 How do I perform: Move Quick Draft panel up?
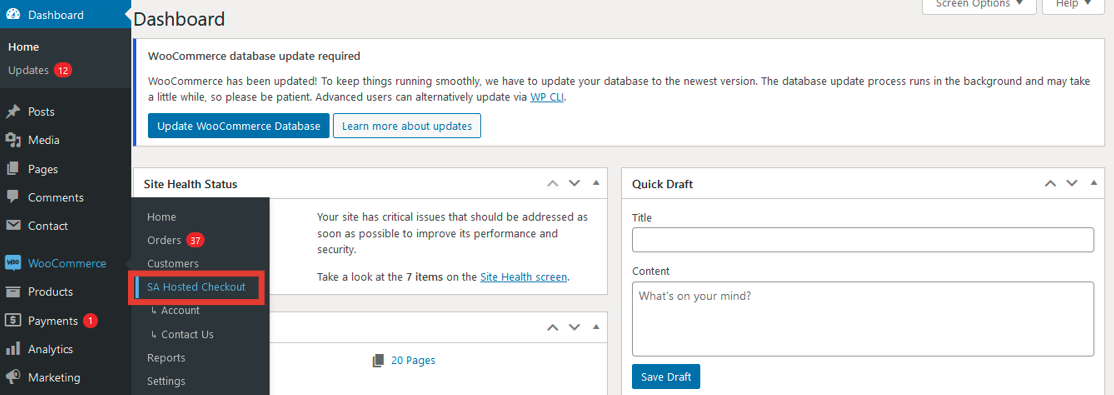pyautogui.click(x=1050, y=183)
